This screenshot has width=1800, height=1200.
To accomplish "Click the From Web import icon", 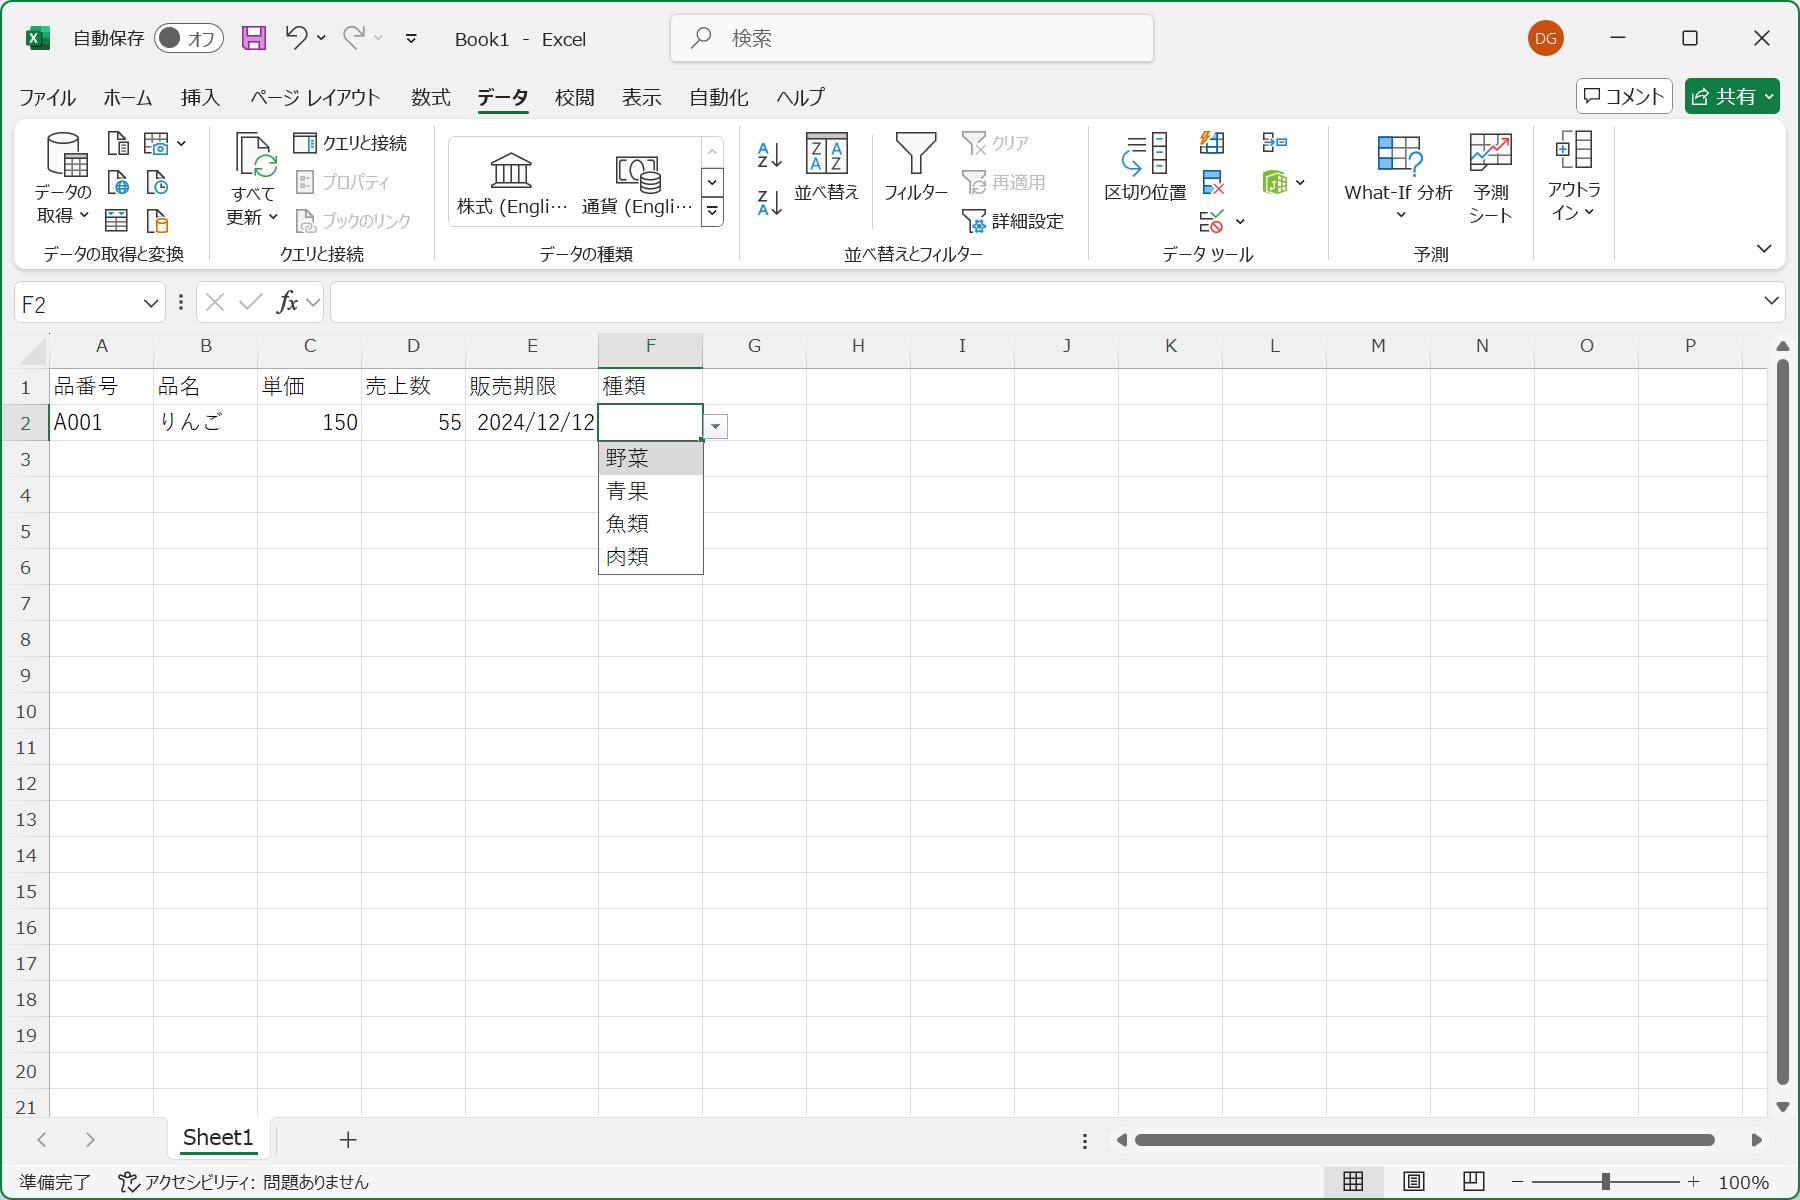I will click(x=118, y=183).
